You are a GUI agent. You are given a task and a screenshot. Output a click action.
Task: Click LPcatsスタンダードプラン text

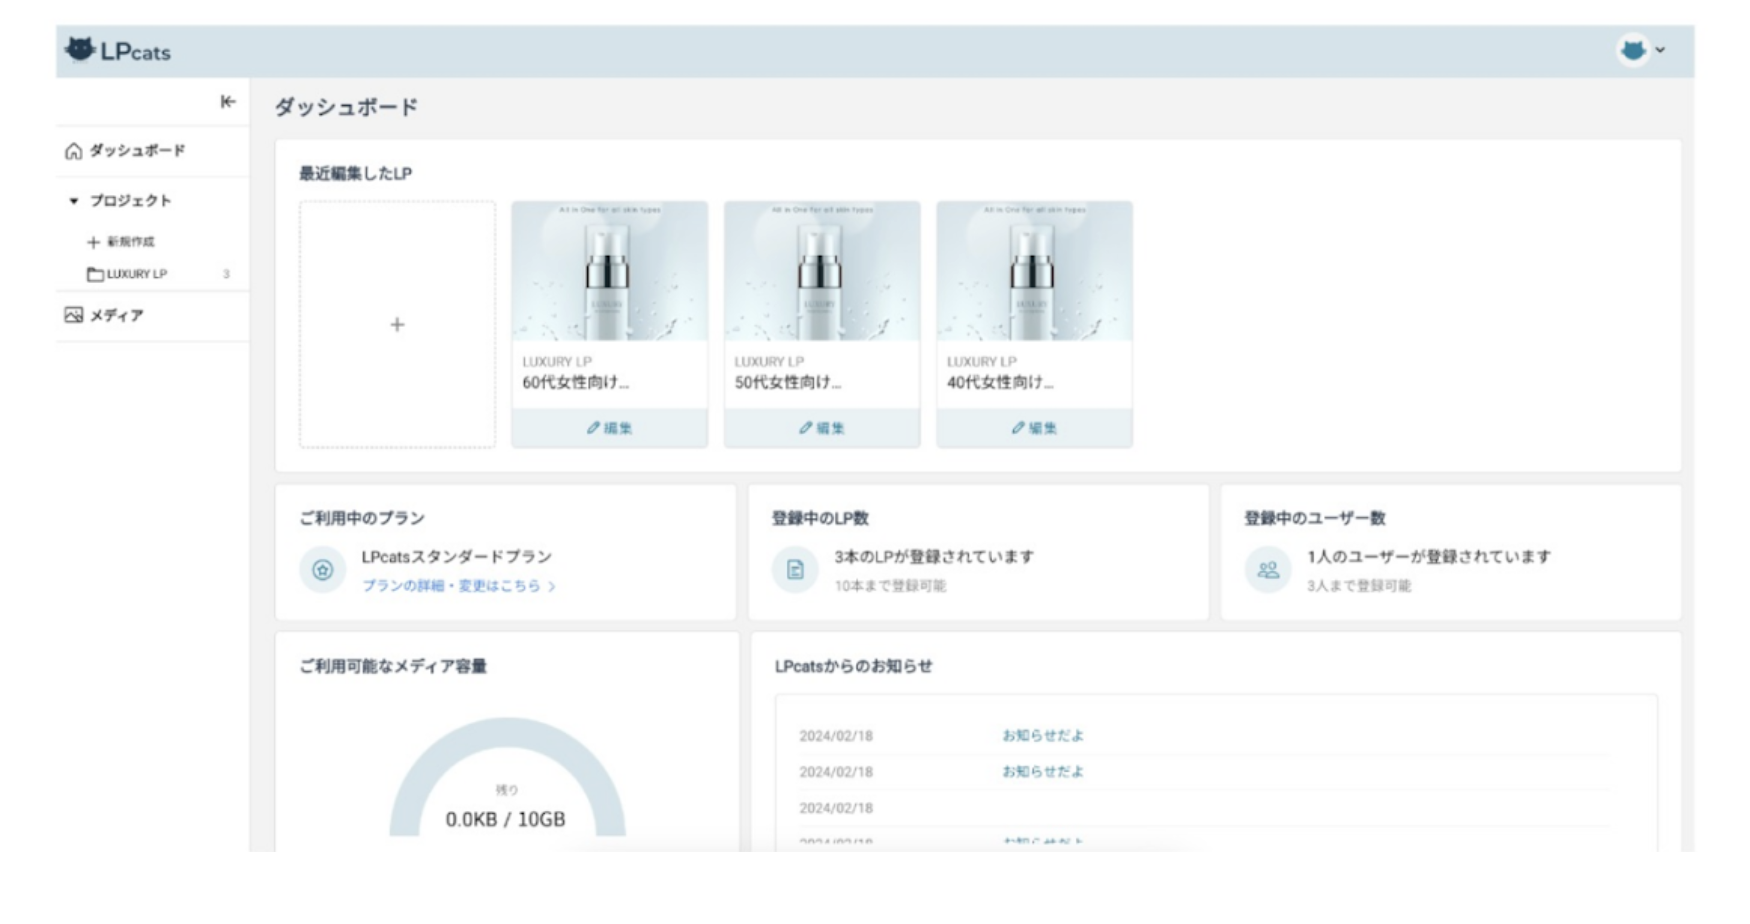tap(457, 557)
